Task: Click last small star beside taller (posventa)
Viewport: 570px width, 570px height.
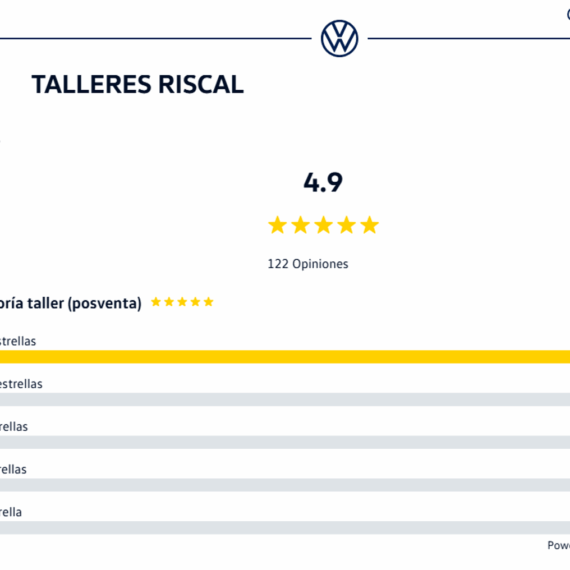Action: coord(208,302)
